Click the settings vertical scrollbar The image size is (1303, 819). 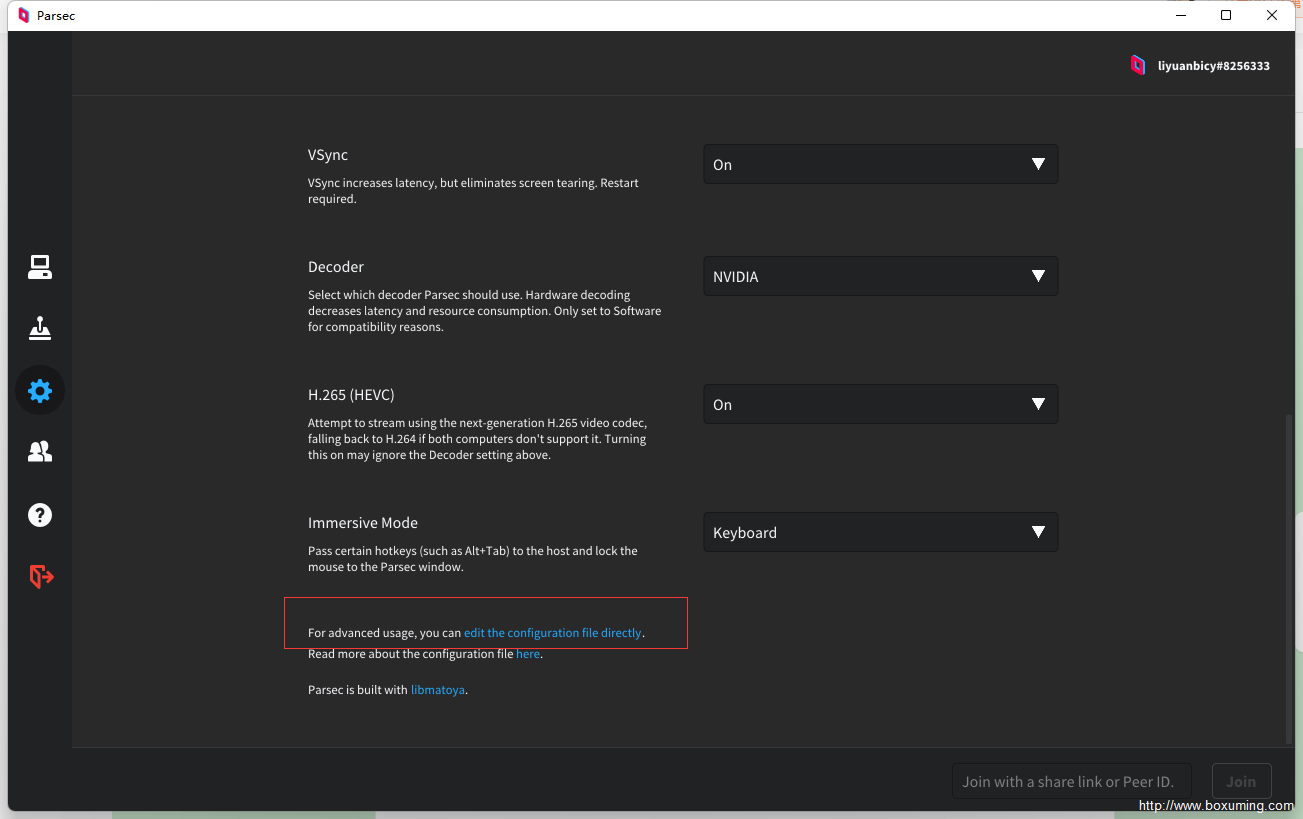click(x=1288, y=579)
